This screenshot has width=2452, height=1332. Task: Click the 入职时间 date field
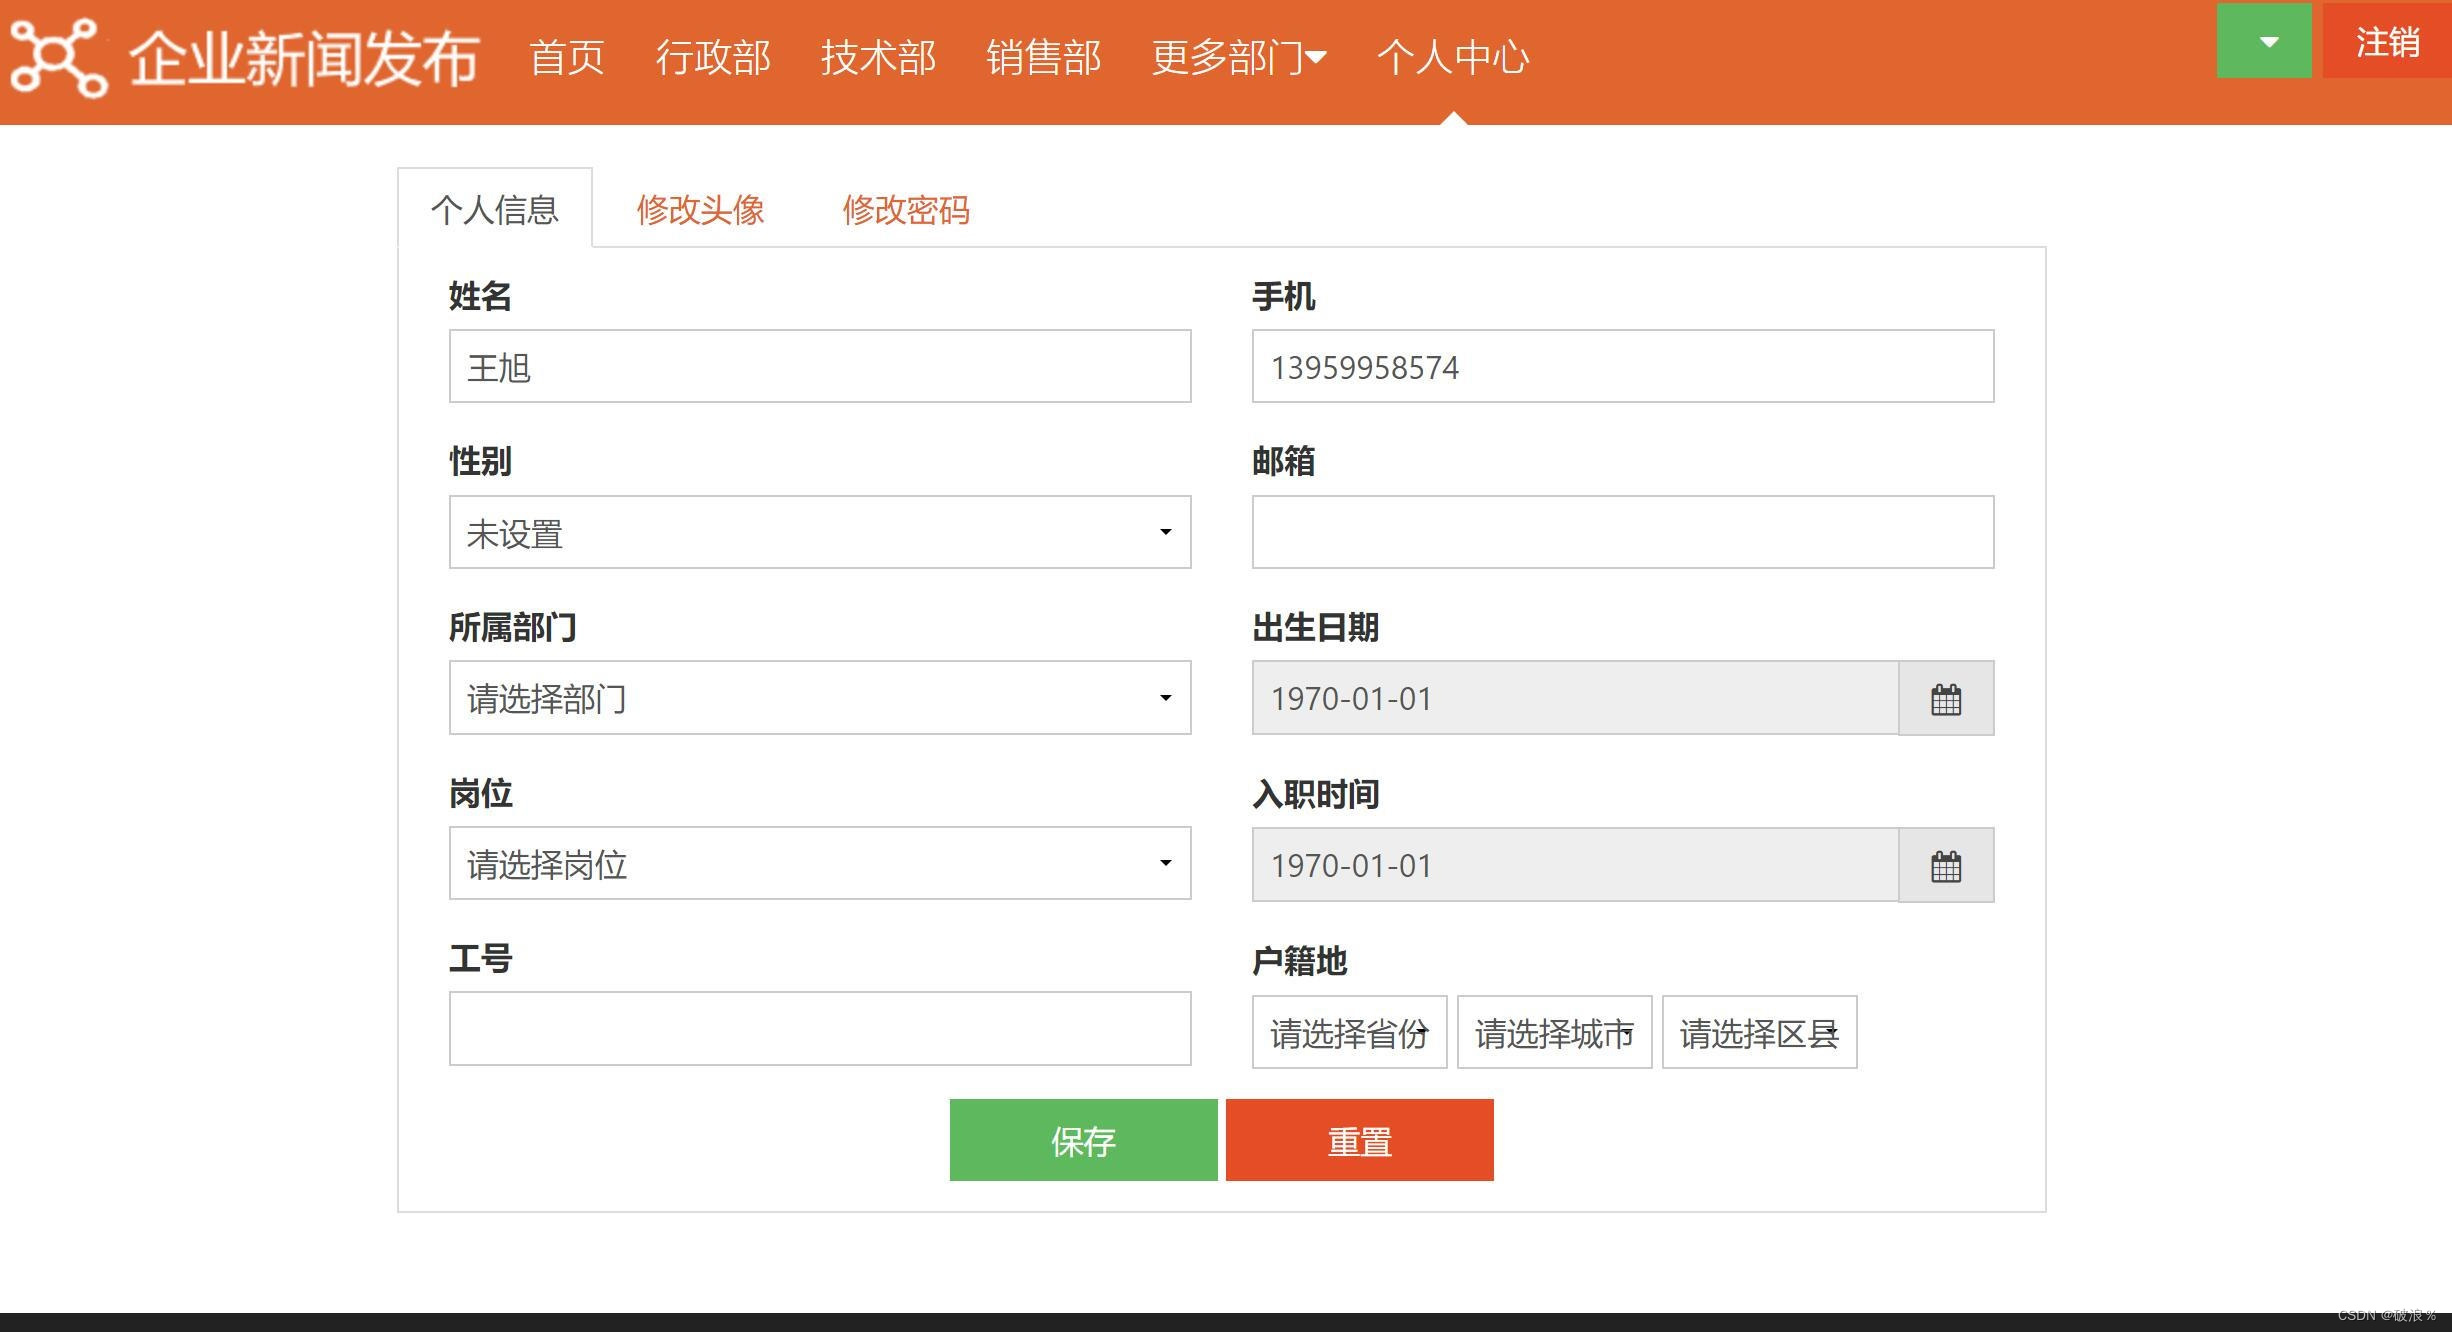1575,865
